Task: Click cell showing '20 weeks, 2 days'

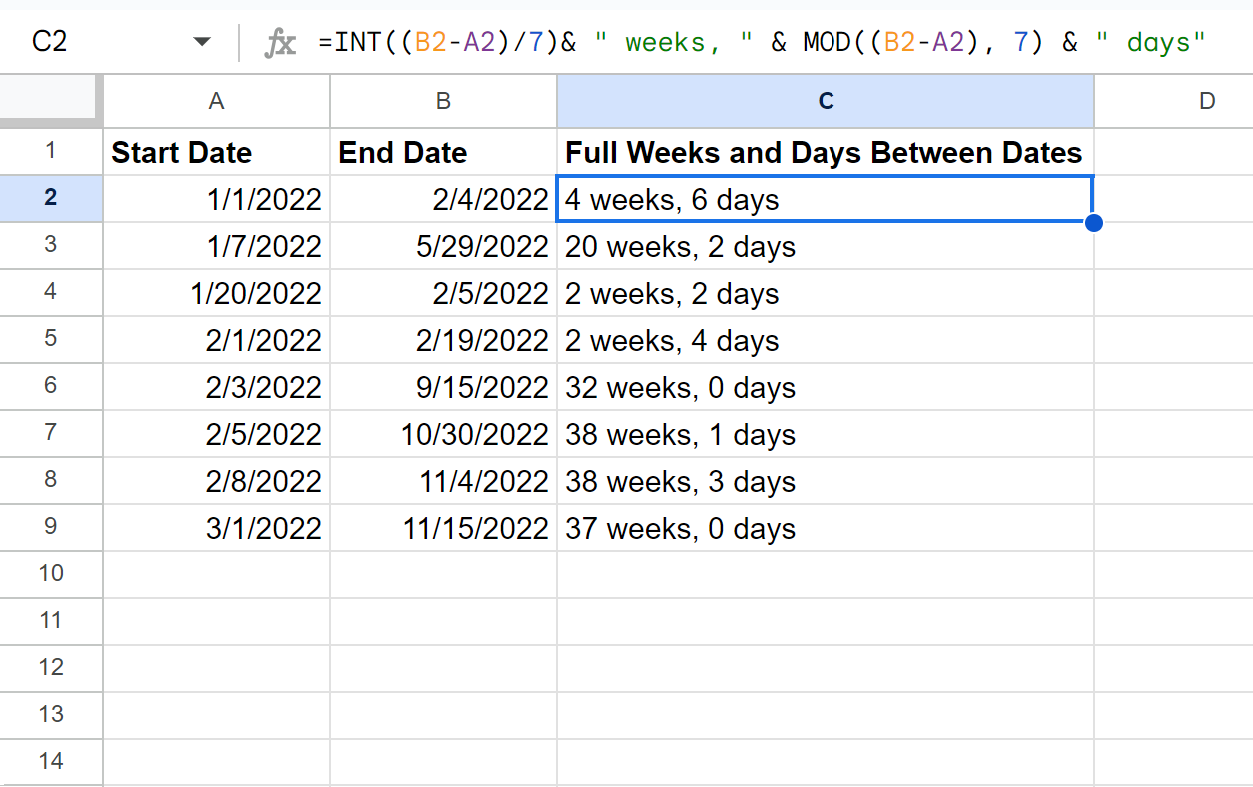Action: pos(825,246)
